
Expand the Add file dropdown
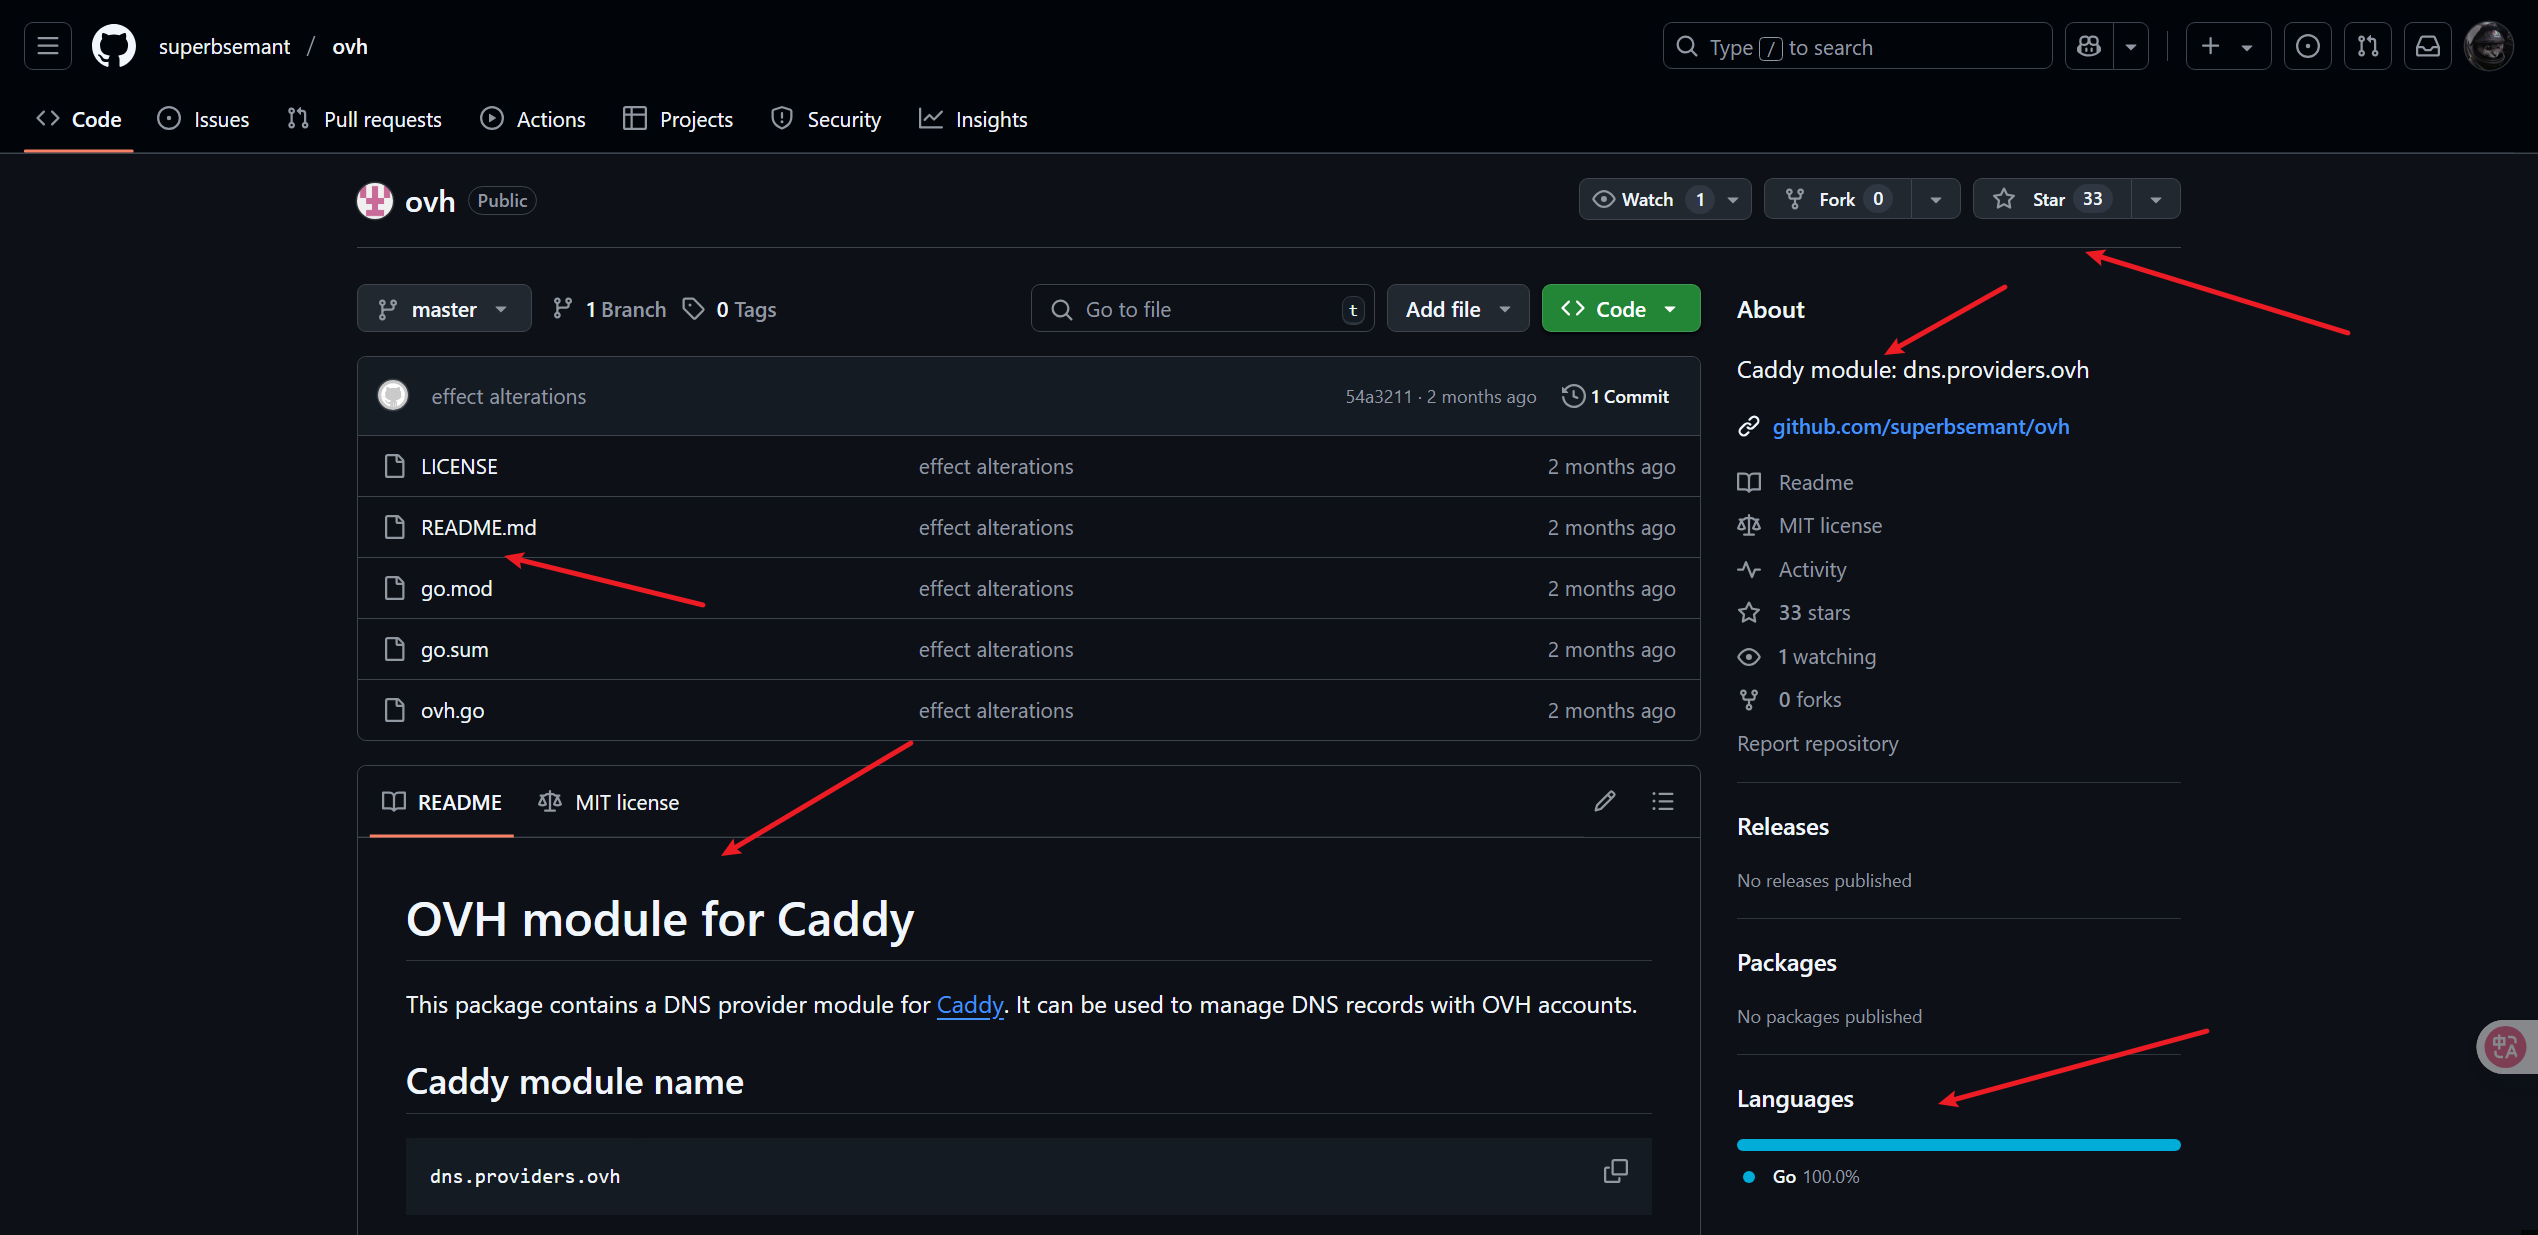1457,309
